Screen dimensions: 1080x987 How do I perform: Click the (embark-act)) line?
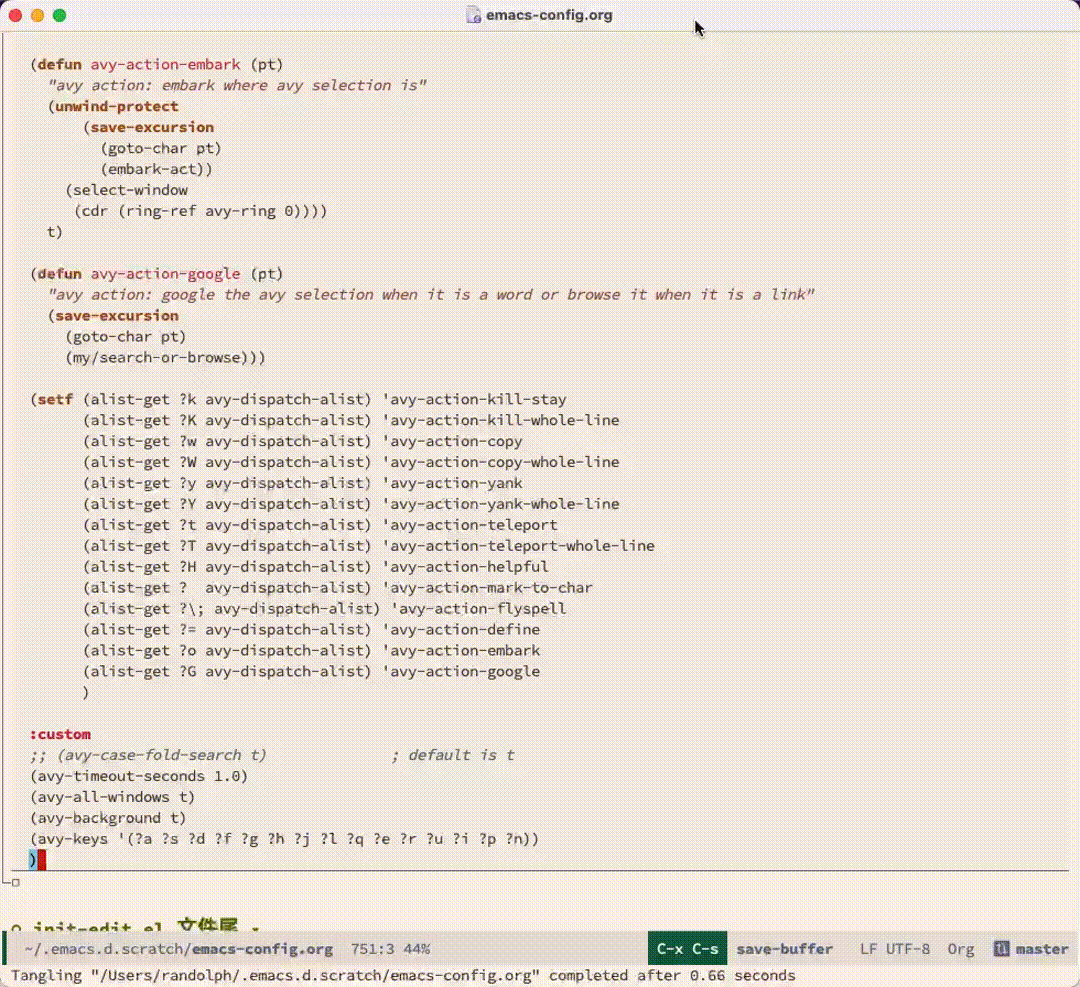pyautogui.click(x=156, y=169)
